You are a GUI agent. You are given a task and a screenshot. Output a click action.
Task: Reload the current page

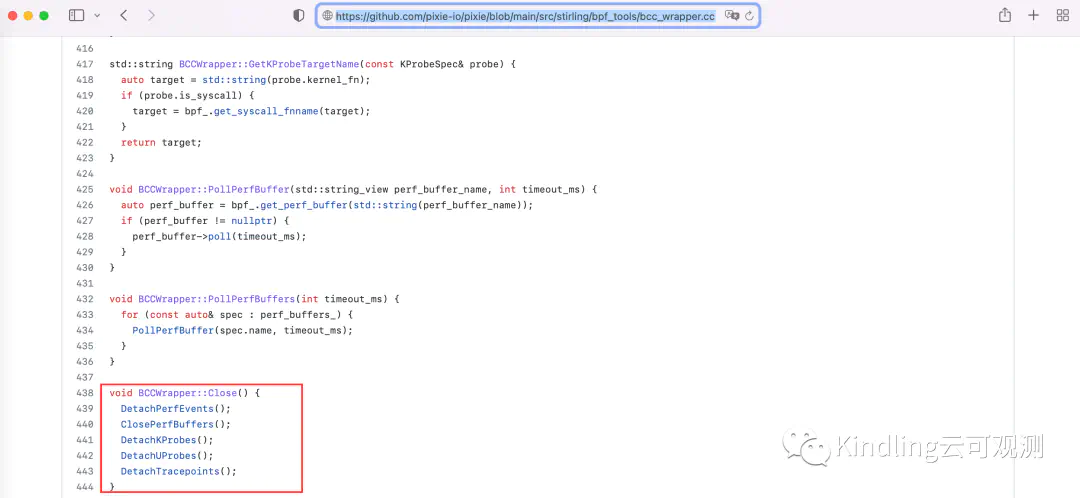pyautogui.click(x=748, y=16)
